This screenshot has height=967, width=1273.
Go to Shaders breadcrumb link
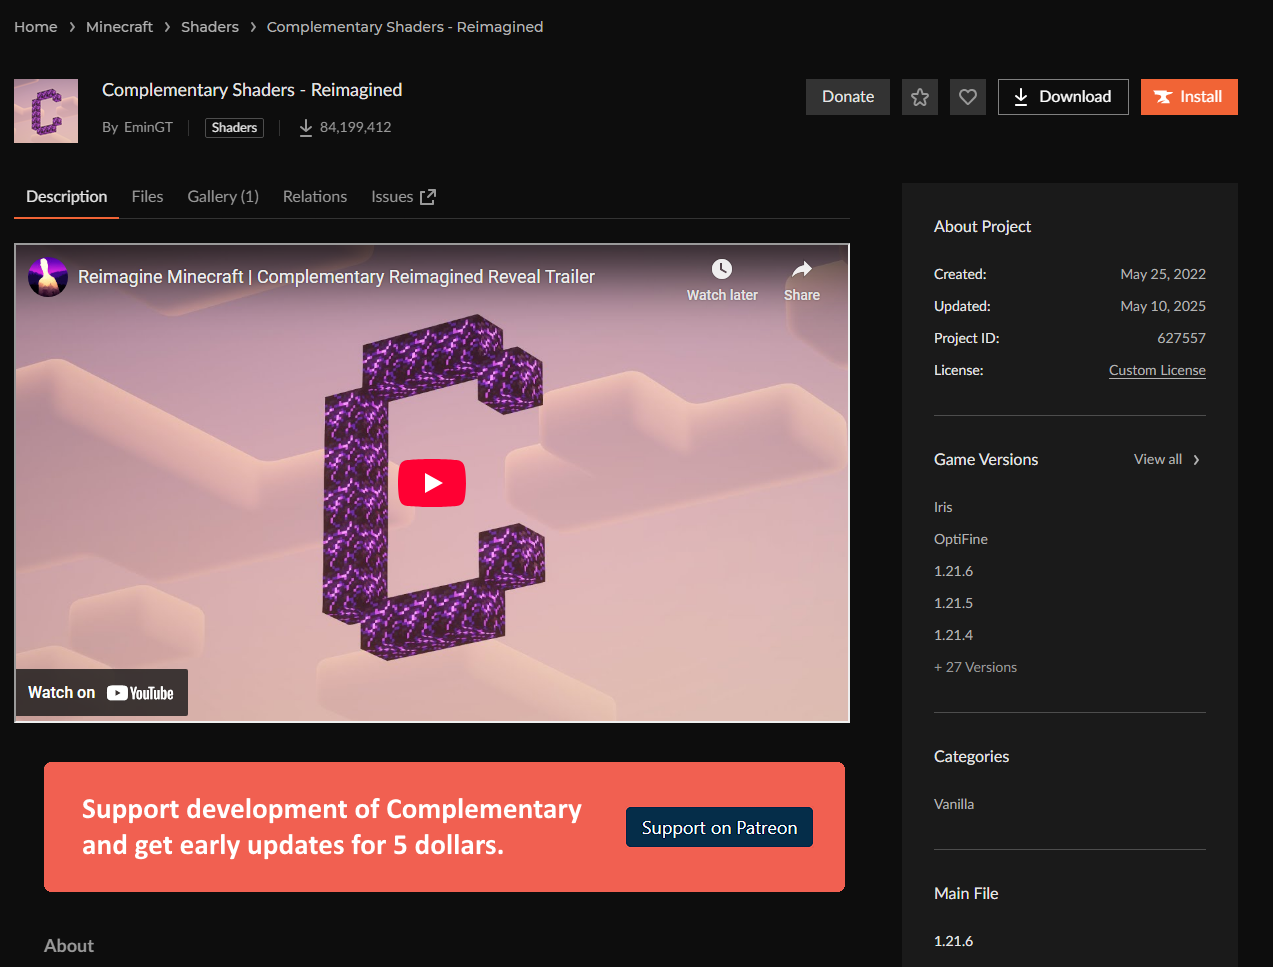pos(210,27)
